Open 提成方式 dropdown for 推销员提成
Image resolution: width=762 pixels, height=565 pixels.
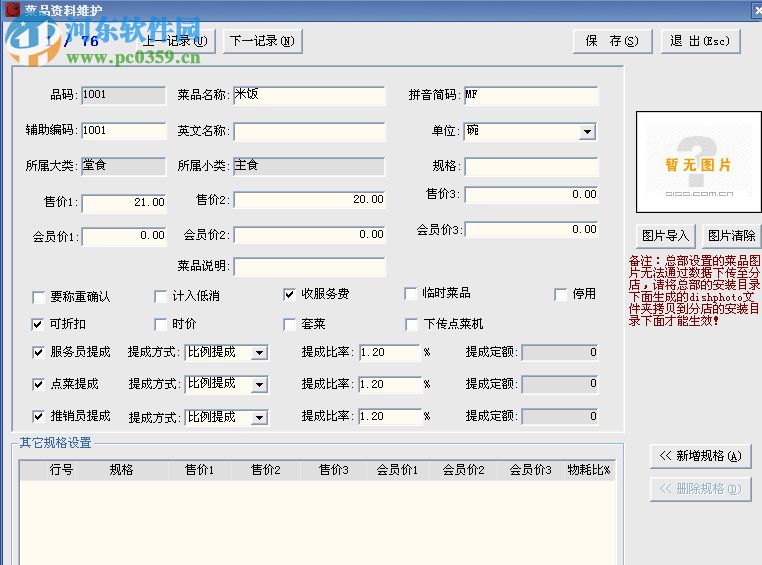pyautogui.click(x=260, y=417)
